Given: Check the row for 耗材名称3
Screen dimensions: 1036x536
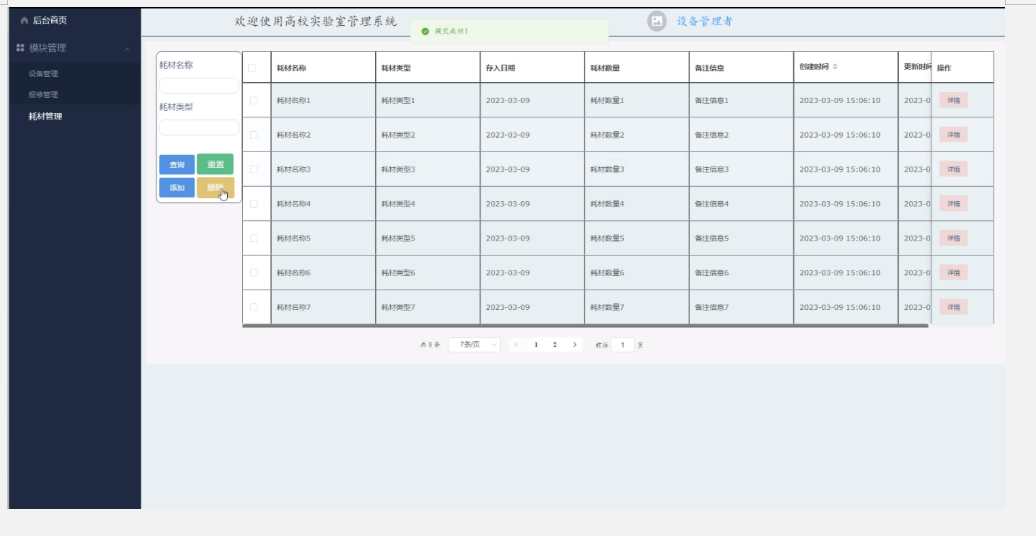Looking at the screenshot, I should click(x=254, y=169).
